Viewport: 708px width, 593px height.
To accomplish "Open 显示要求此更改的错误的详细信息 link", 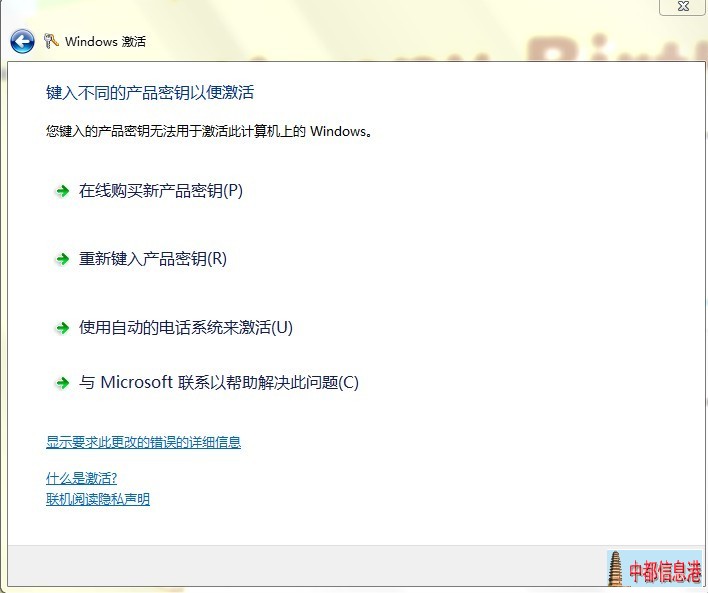I will click(x=143, y=442).
